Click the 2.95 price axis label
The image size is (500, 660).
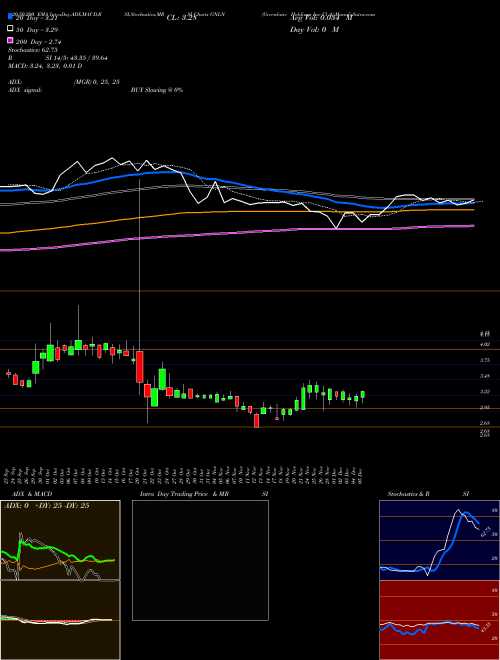click(x=484, y=407)
